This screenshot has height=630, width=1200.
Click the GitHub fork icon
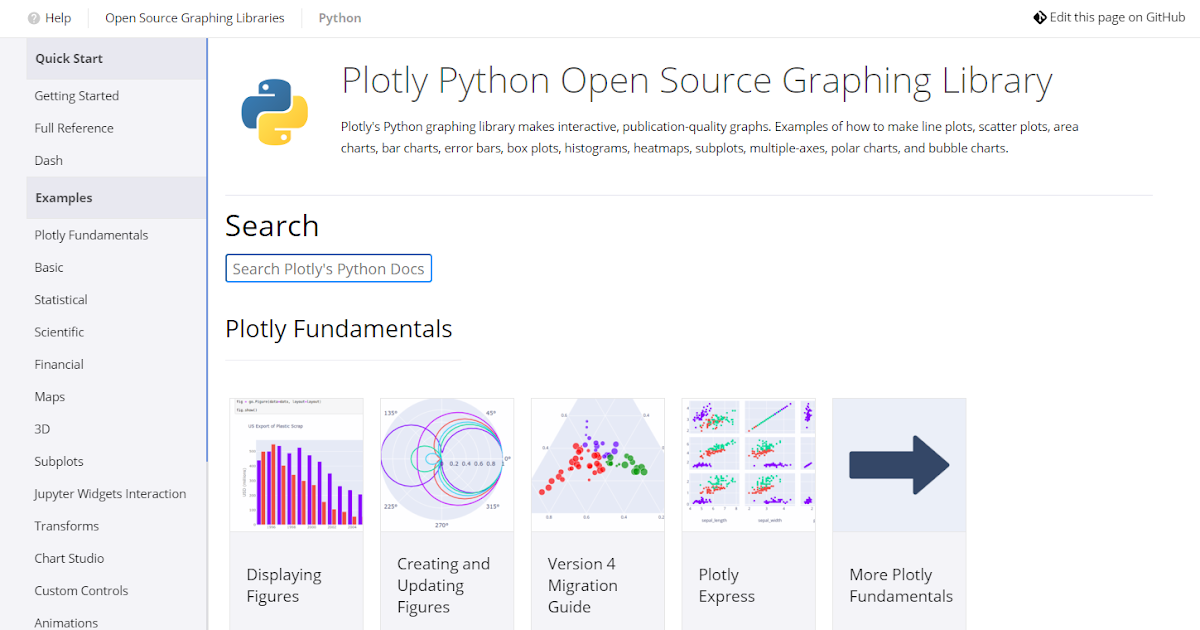click(1040, 17)
